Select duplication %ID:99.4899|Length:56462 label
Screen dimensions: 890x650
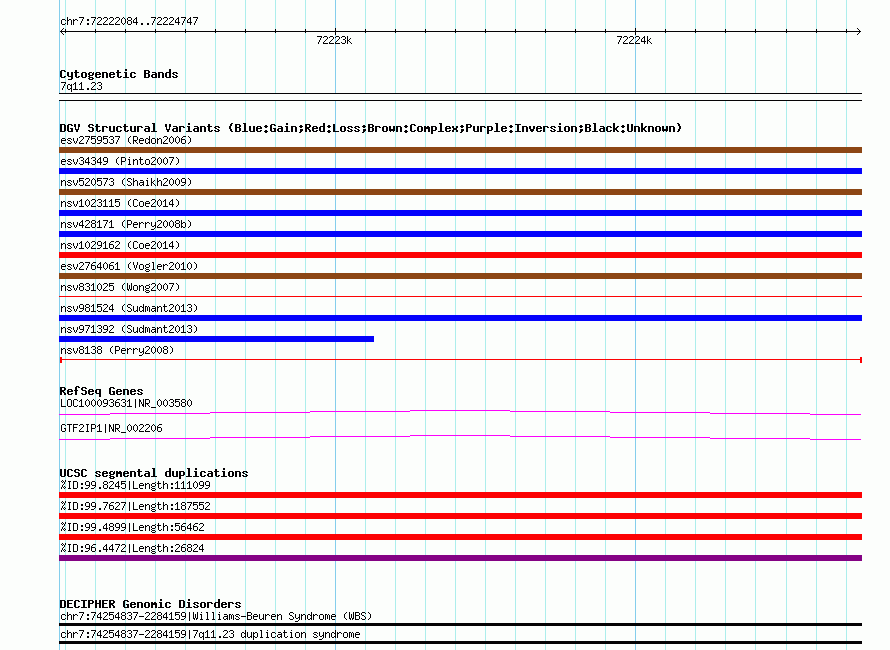tap(132, 527)
